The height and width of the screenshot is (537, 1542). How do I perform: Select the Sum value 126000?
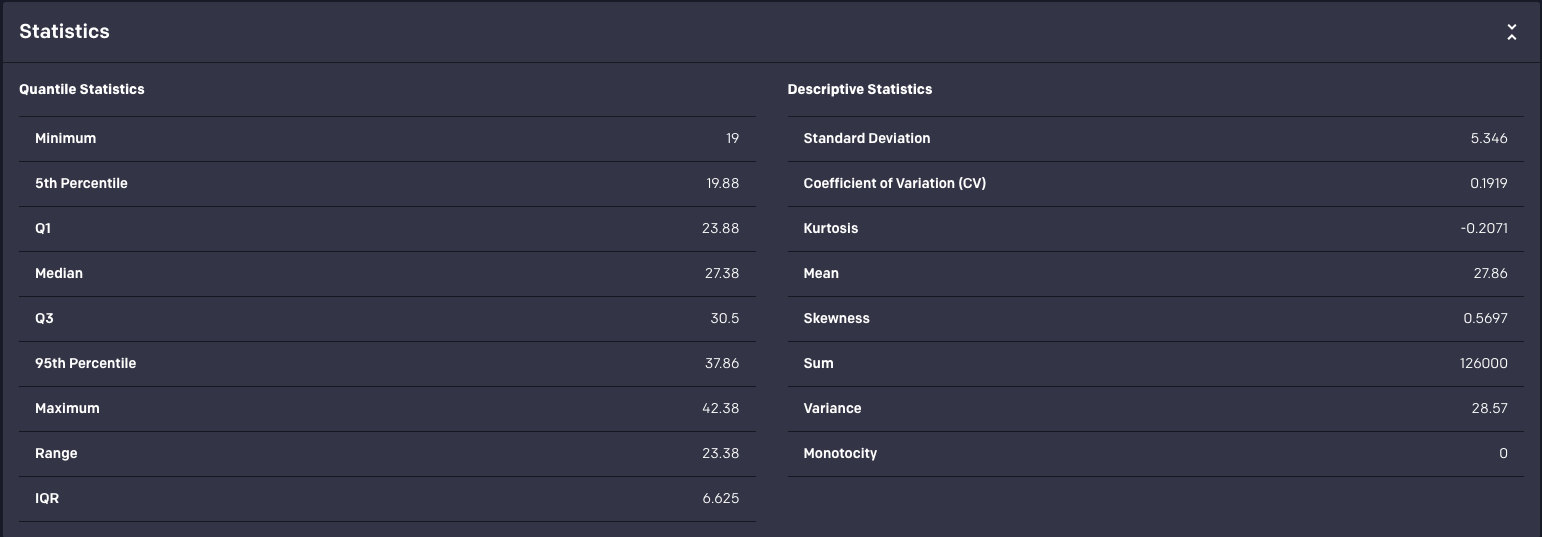tap(1483, 363)
